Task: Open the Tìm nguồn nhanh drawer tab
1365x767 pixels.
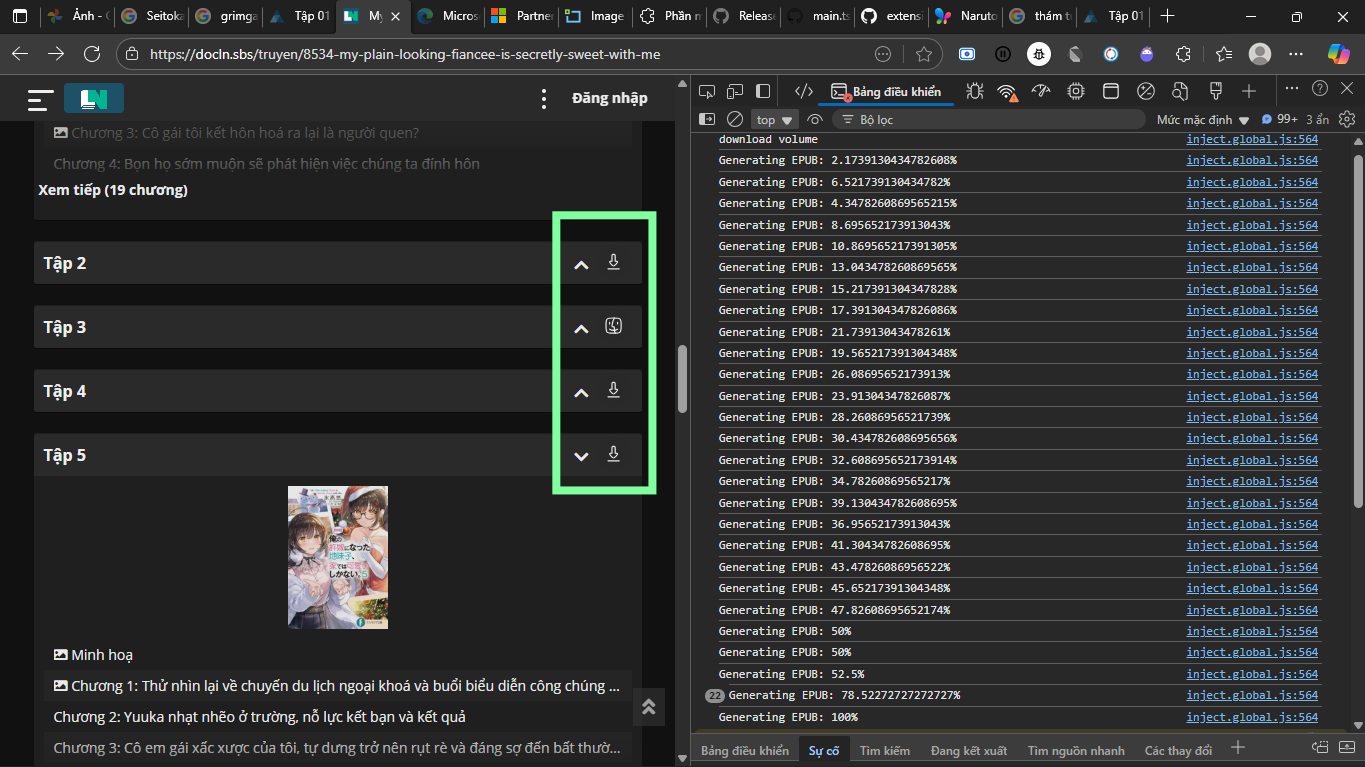Action: click(1076, 750)
